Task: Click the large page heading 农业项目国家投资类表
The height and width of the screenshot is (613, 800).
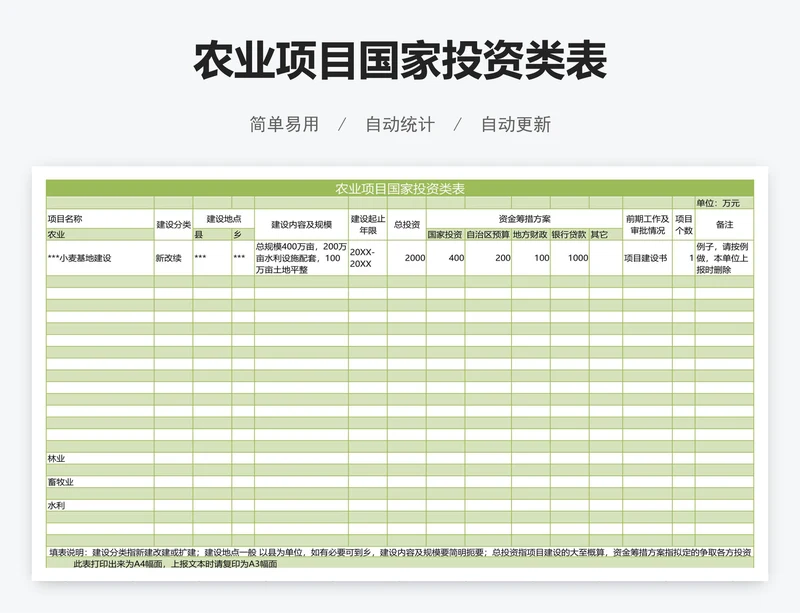Action: point(400,61)
